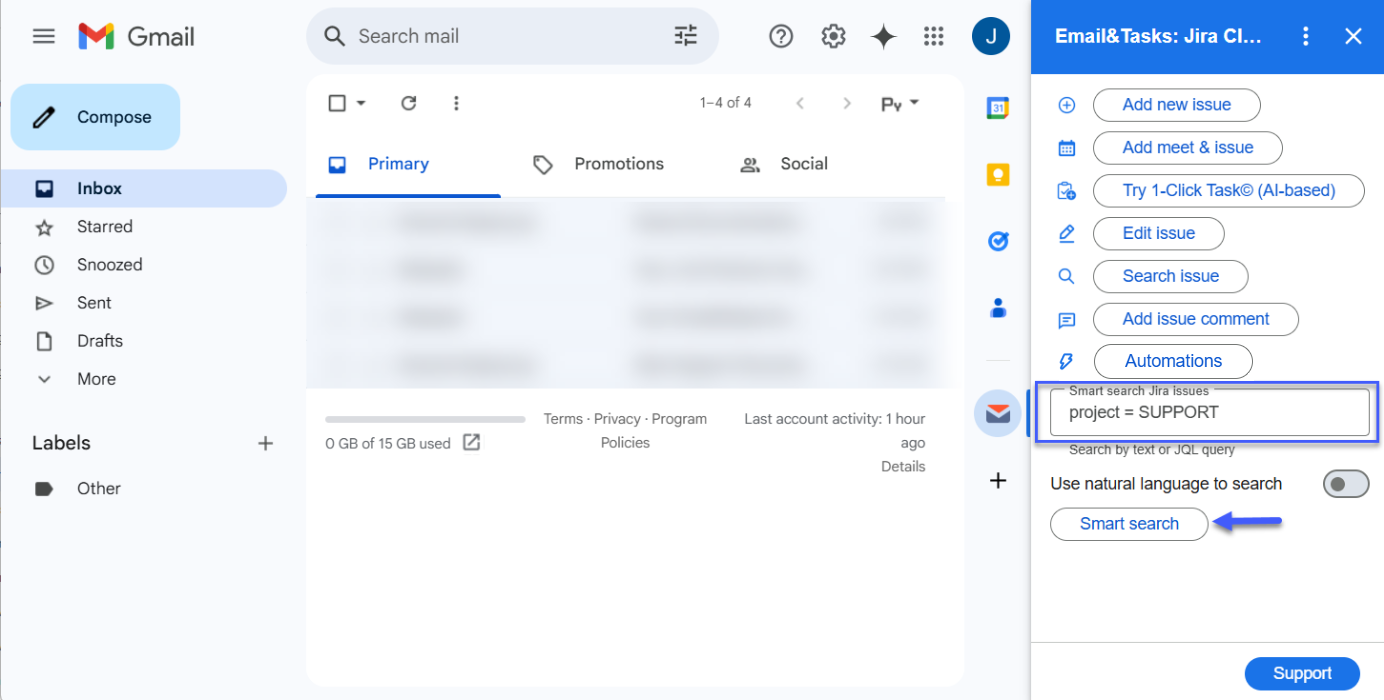Click the storage usage progress bar

point(425,419)
